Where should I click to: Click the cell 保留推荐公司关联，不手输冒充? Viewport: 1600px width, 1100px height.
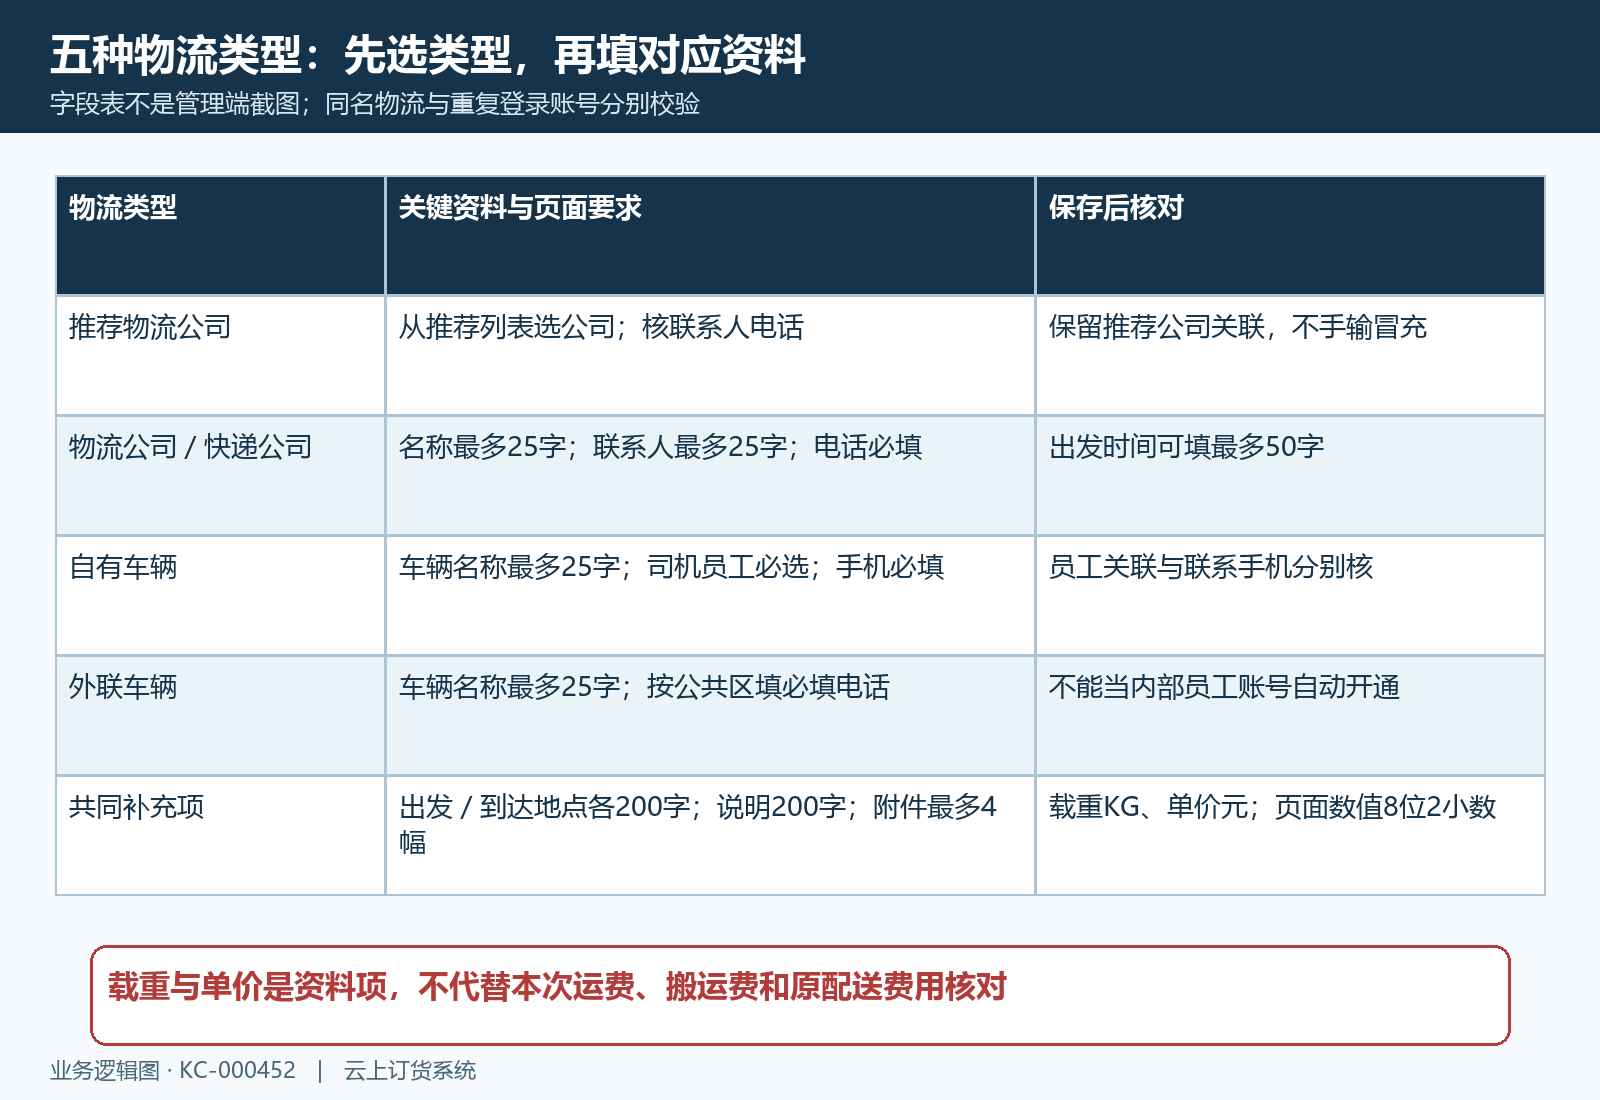tap(1290, 356)
